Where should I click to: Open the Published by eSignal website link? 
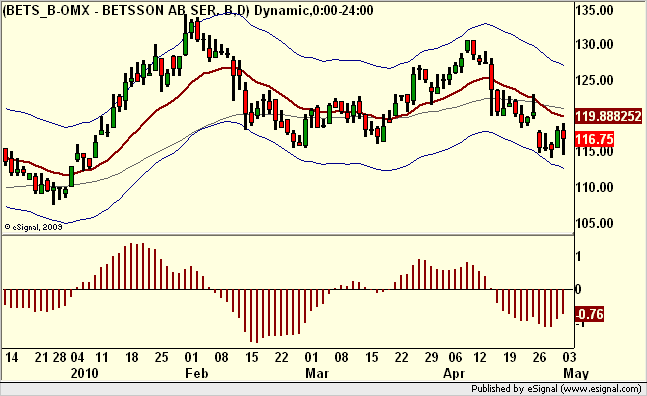click(x=556, y=389)
